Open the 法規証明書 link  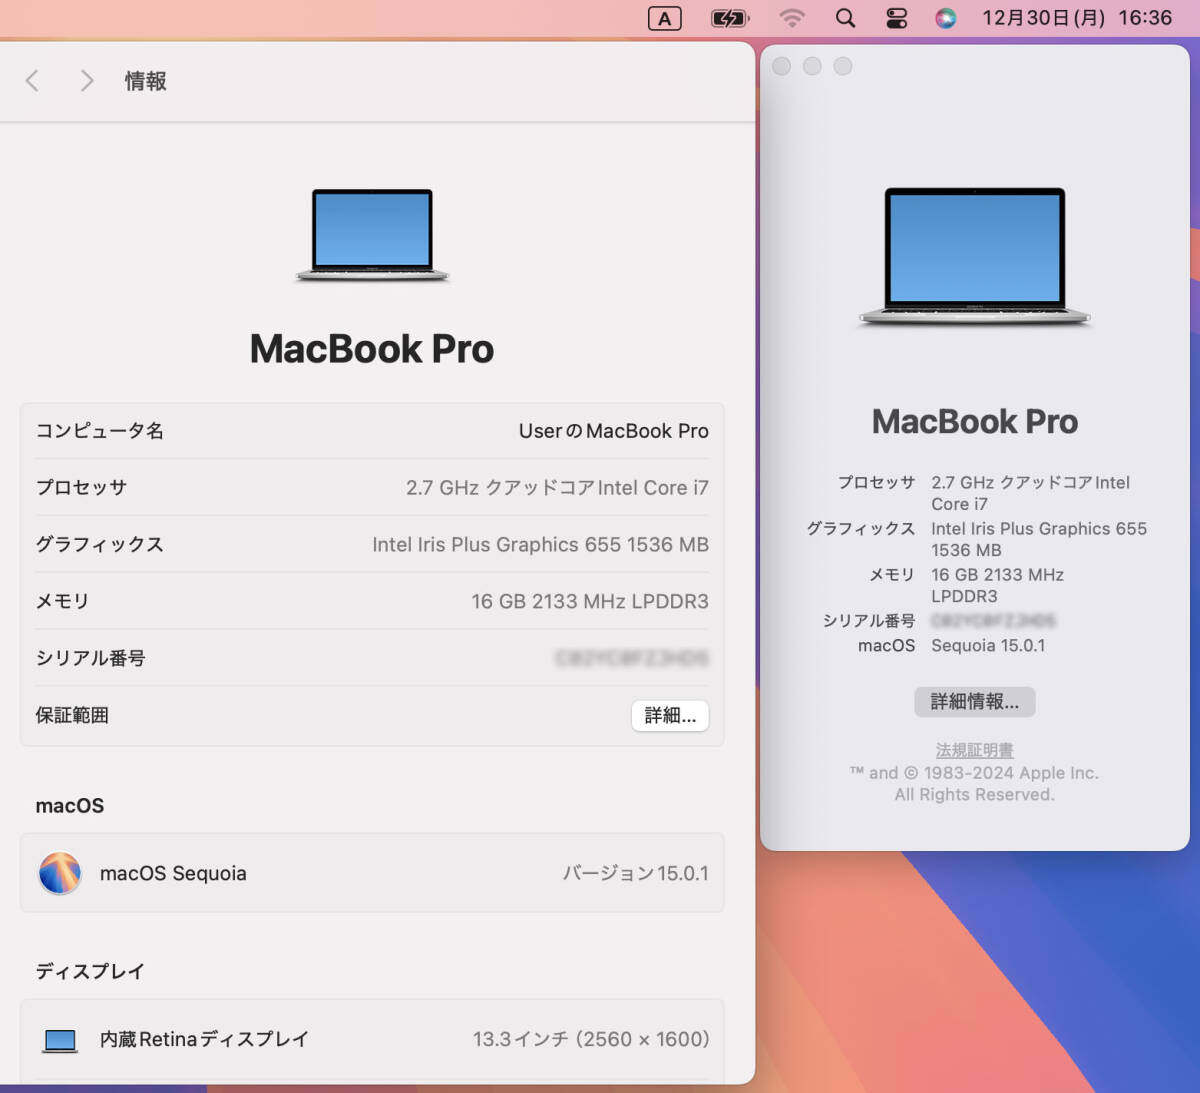pyautogui.click(x=975, y=750)
